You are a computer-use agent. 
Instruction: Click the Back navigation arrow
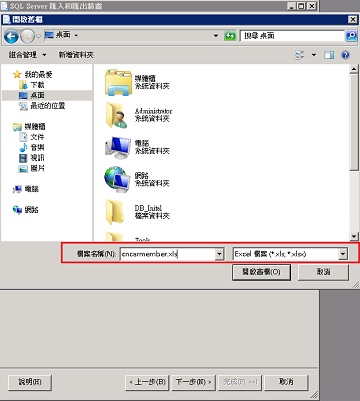(x=11, y=36)
